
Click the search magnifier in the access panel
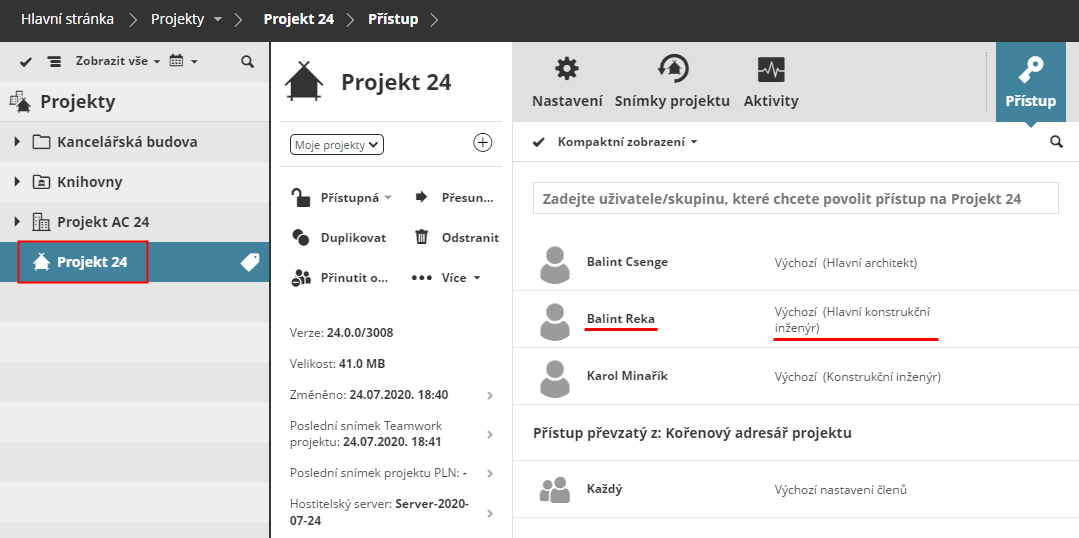tap(1056, 142)
